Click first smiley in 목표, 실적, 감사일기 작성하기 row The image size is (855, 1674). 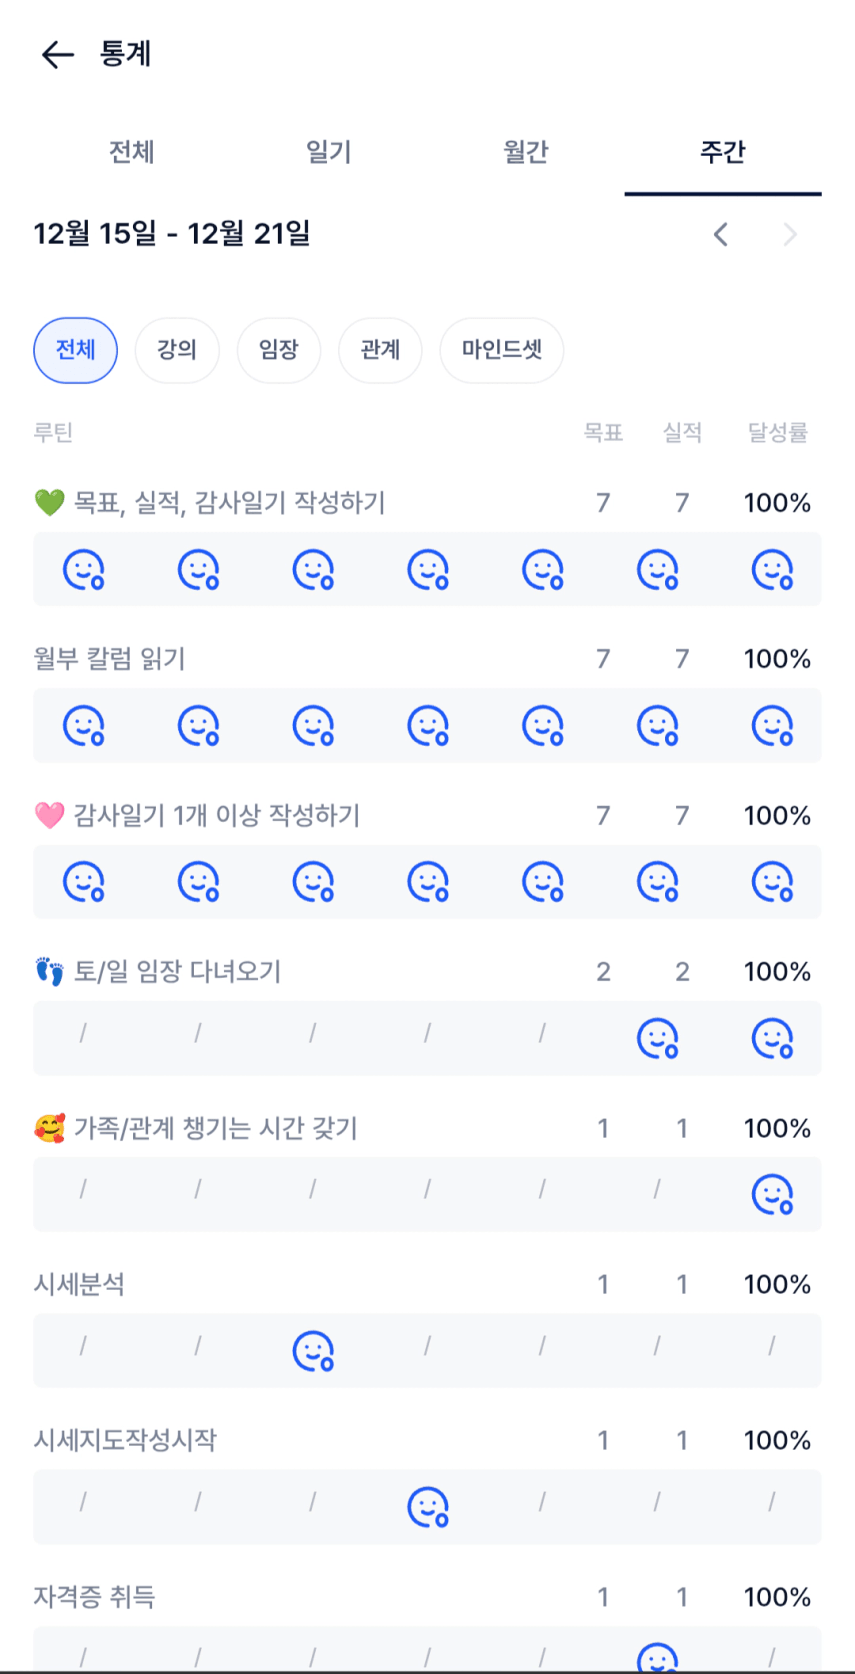coord(84,570)
